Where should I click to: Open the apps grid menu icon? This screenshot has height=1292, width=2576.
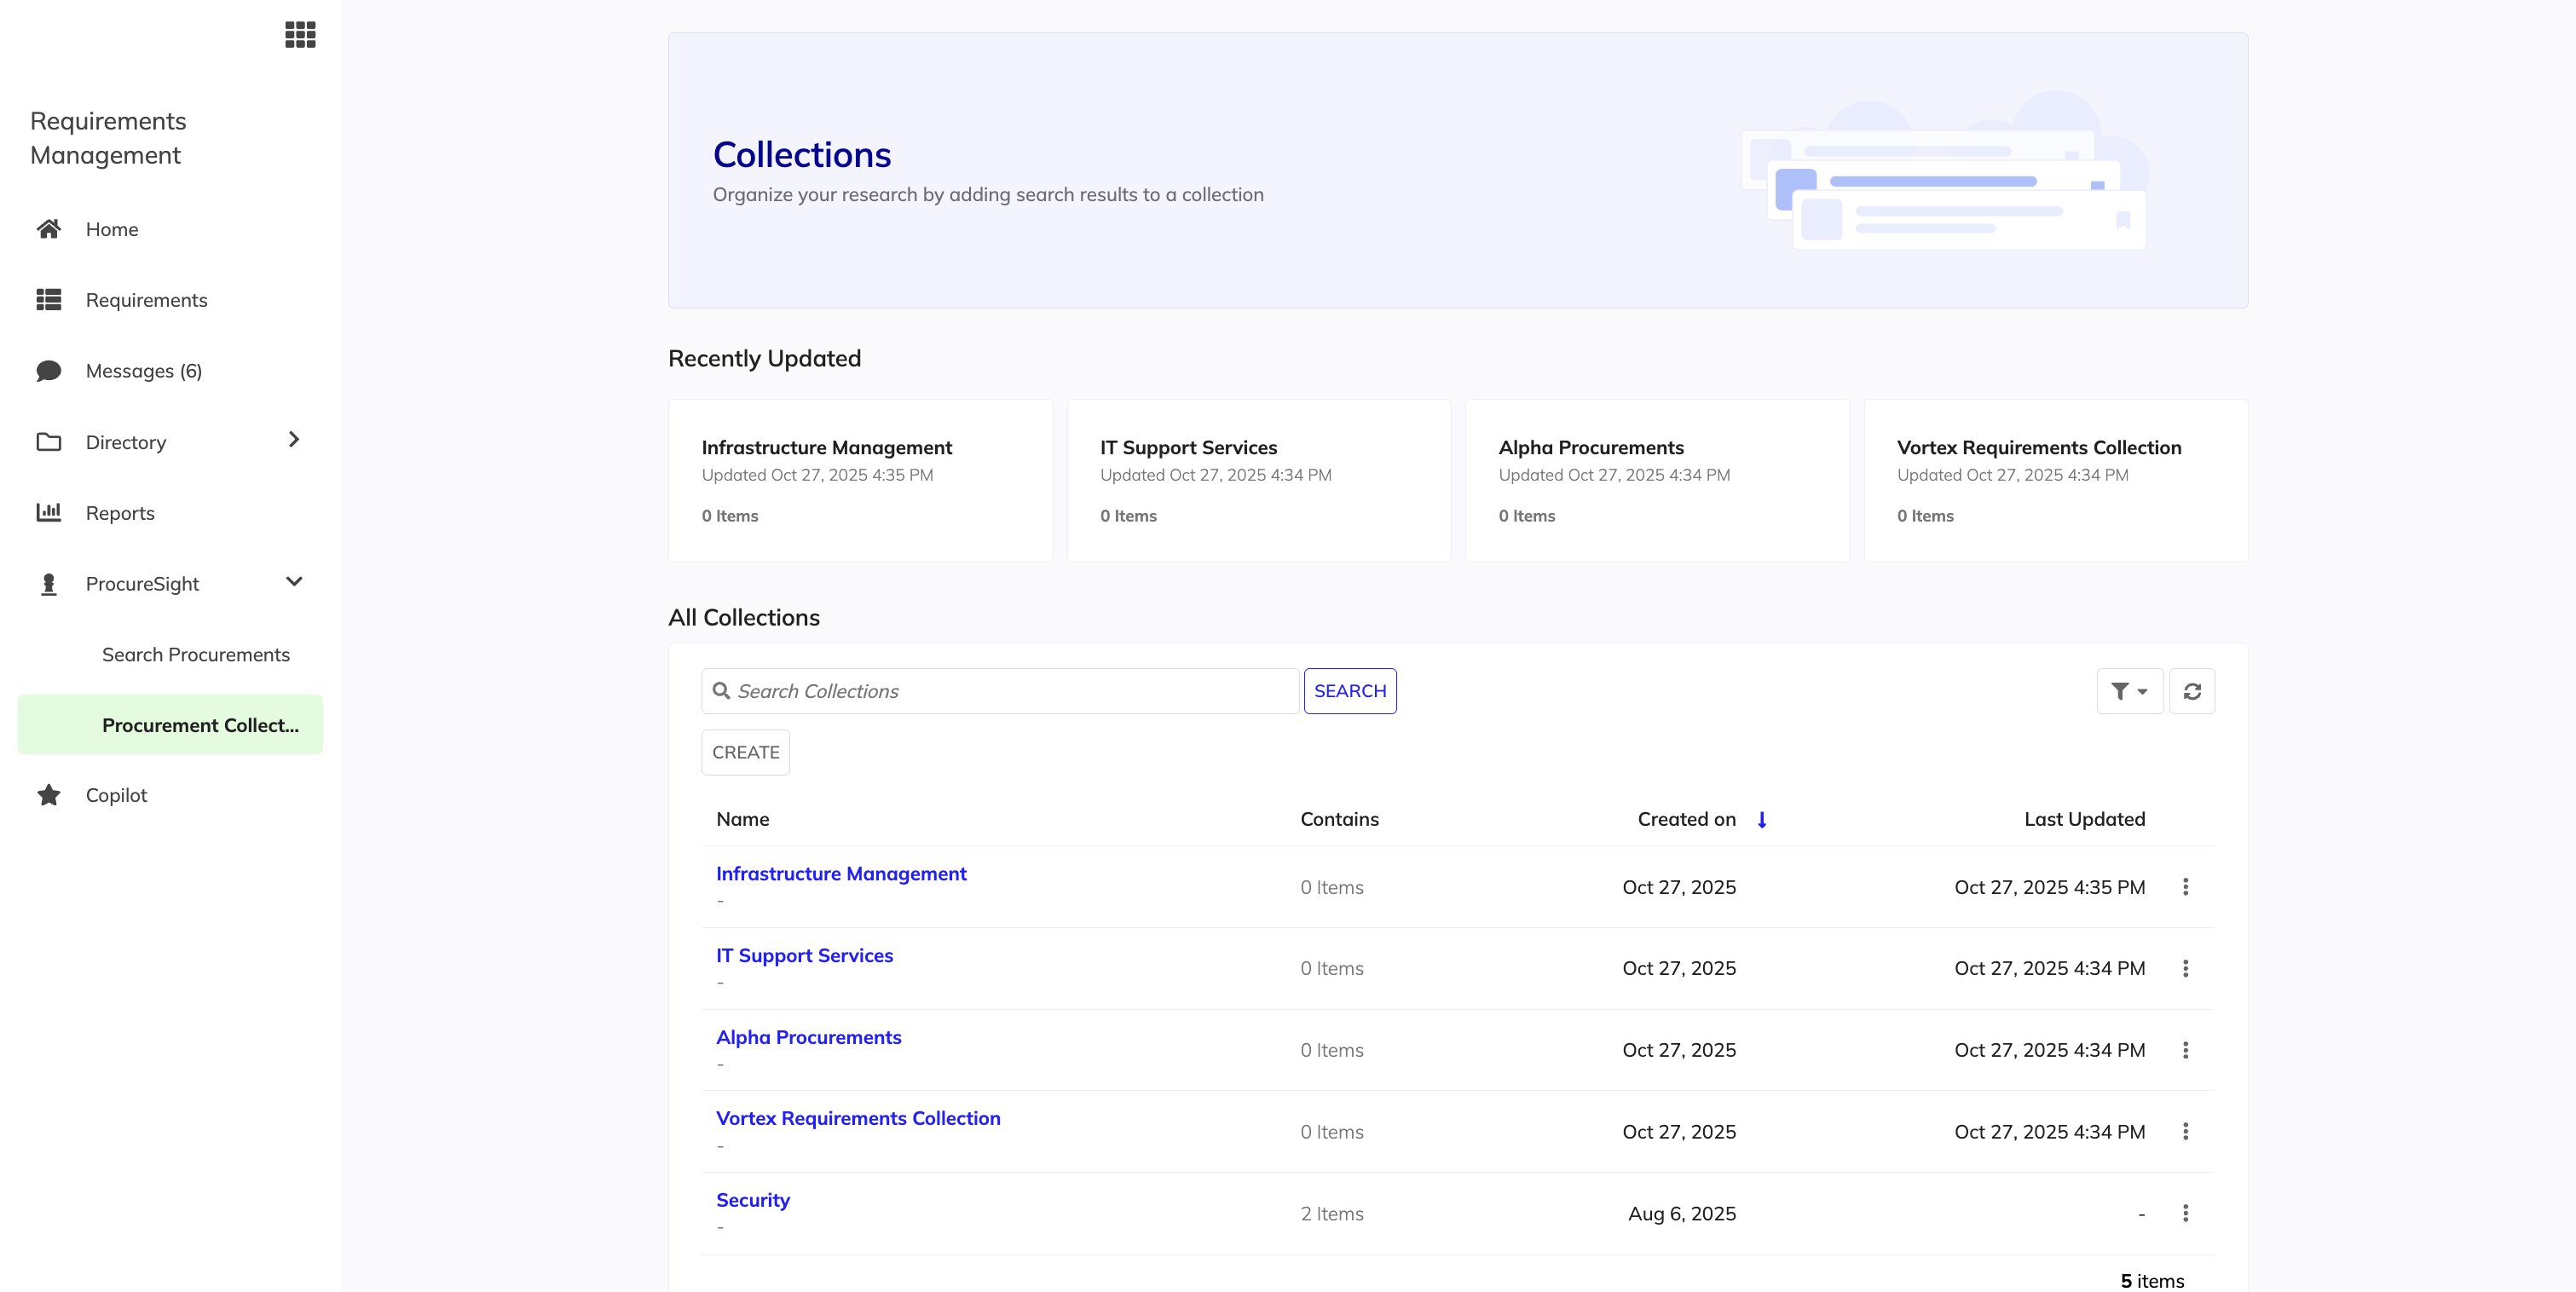click(300, 35)
